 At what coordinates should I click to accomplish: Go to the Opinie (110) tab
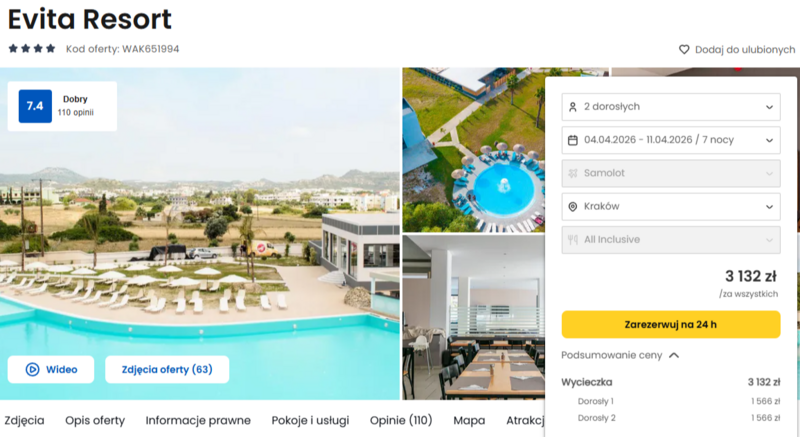(x=401, y=421)
